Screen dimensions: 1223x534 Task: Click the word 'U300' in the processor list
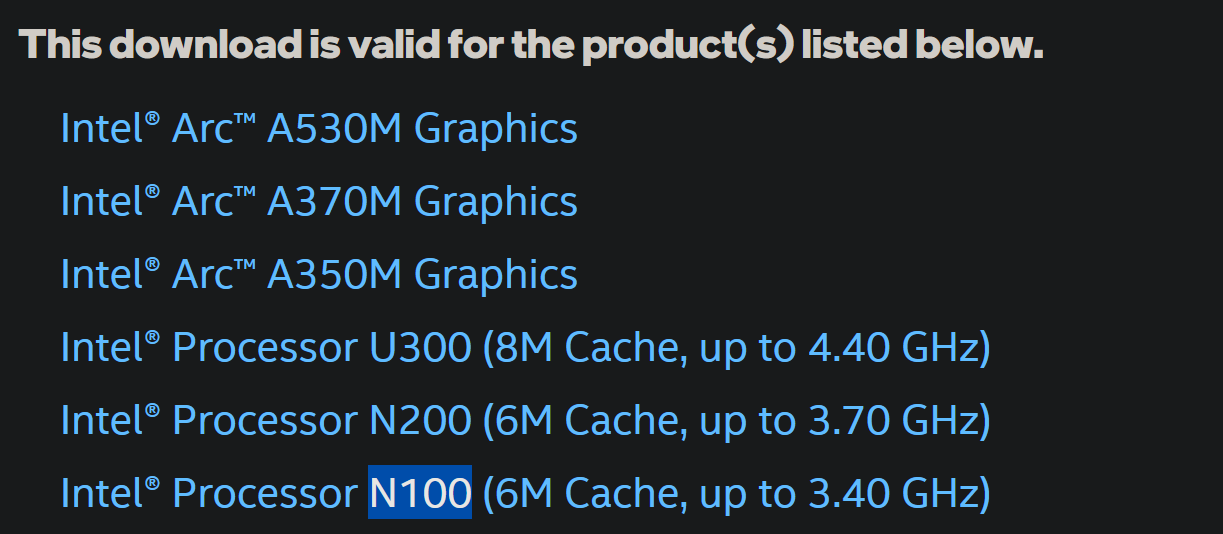coord(420,348)
